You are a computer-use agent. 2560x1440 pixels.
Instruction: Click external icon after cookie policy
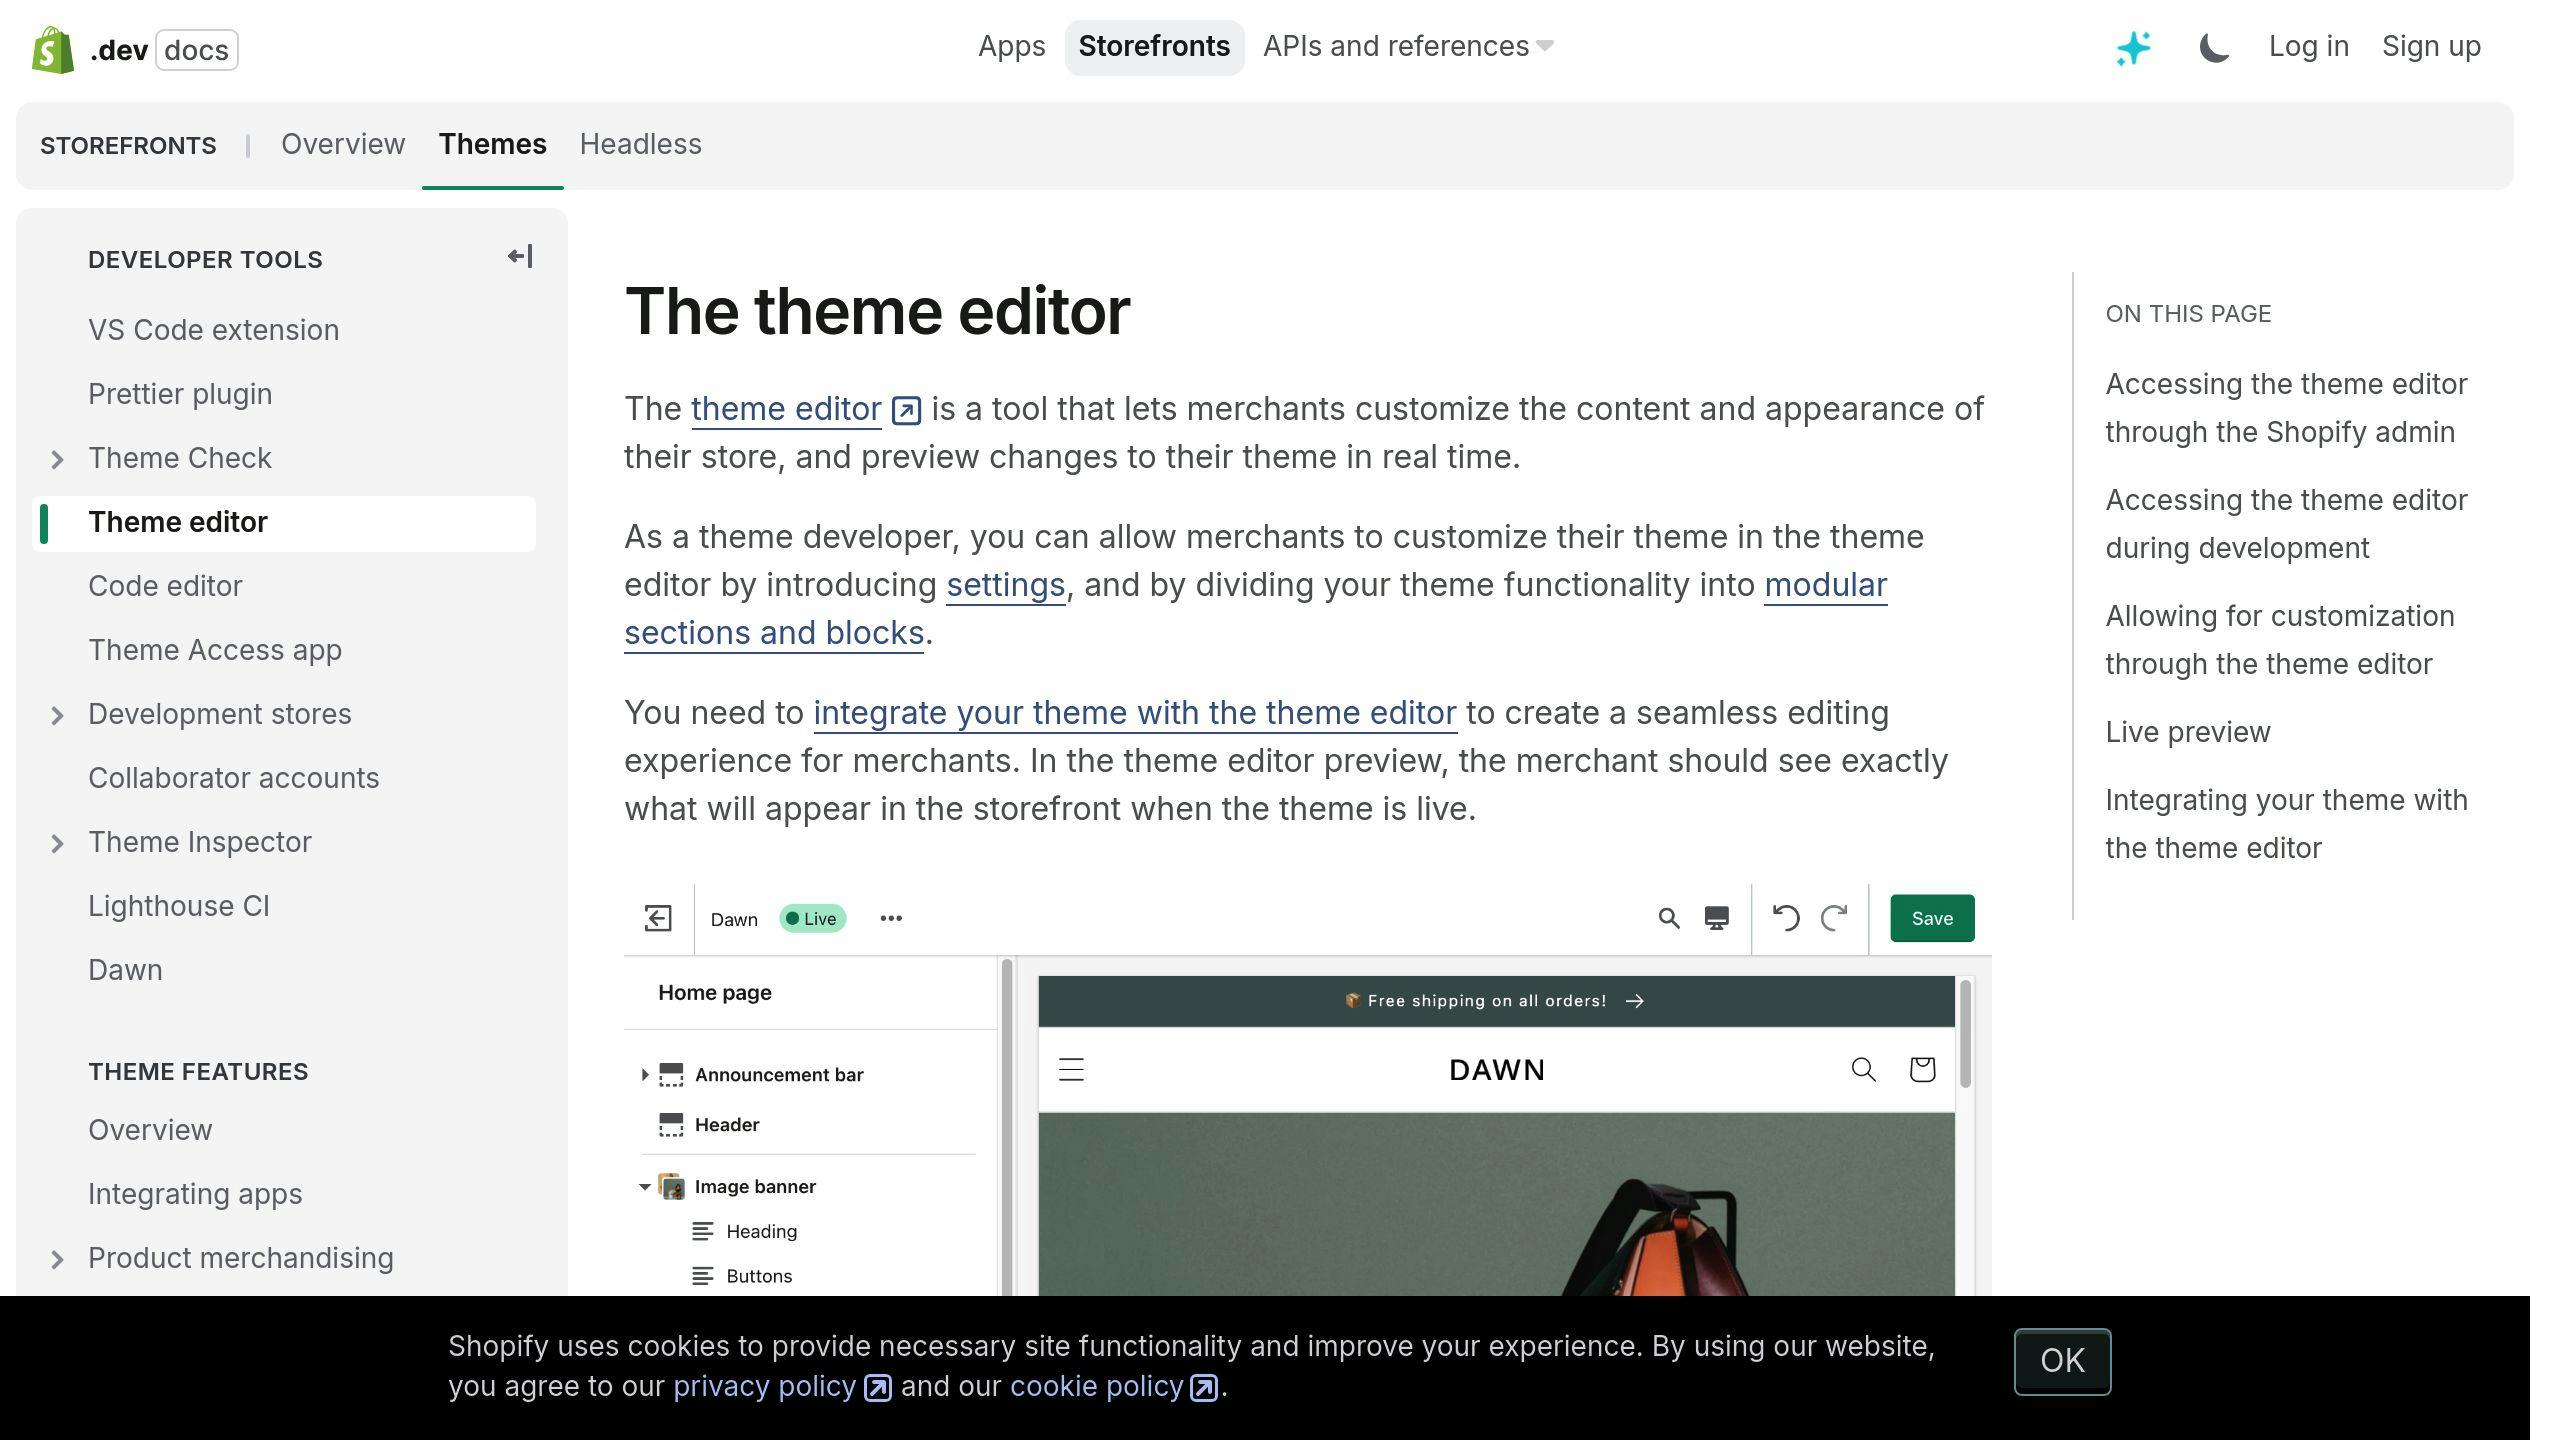pos(1204,1388)
